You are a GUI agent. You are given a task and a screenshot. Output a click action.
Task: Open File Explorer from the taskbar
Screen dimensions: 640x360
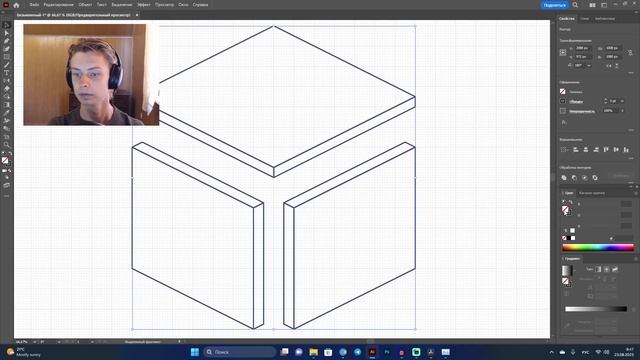[313, 352]
